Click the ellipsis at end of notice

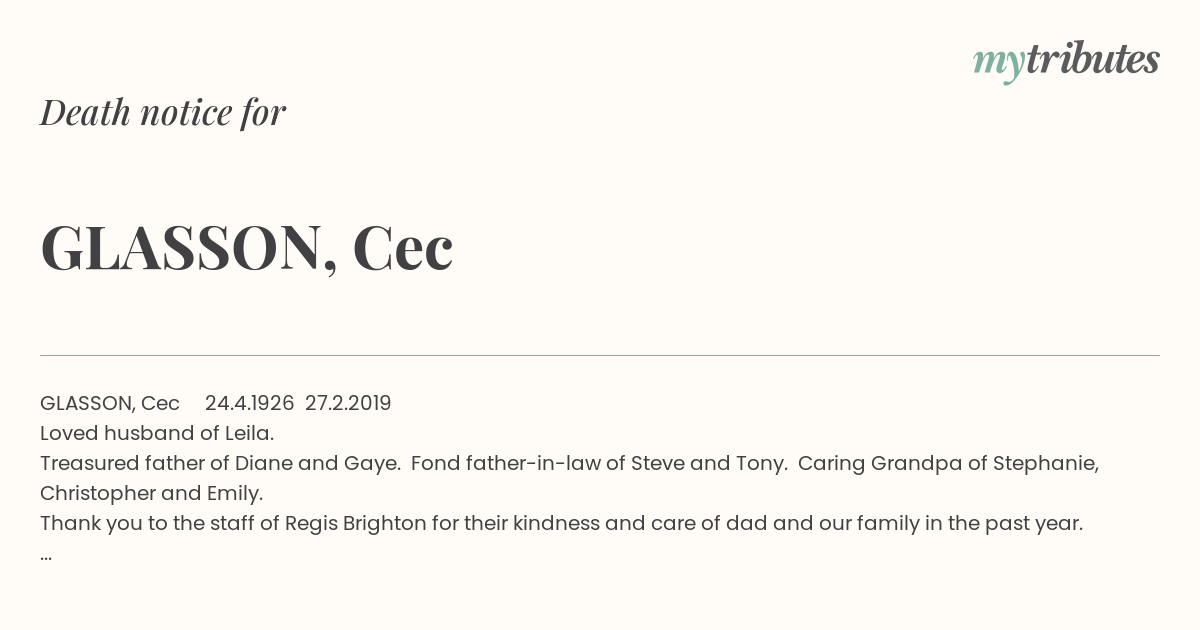point(46,557)
